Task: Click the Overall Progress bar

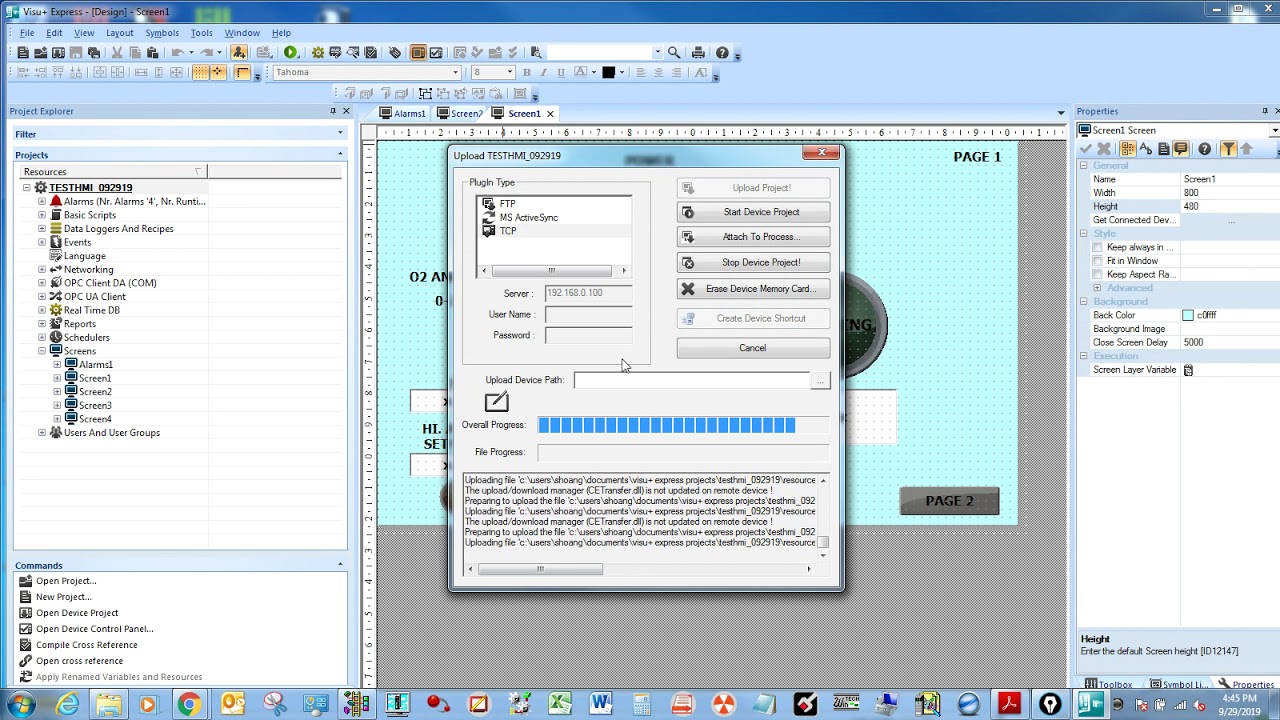Action: (683, 425)
